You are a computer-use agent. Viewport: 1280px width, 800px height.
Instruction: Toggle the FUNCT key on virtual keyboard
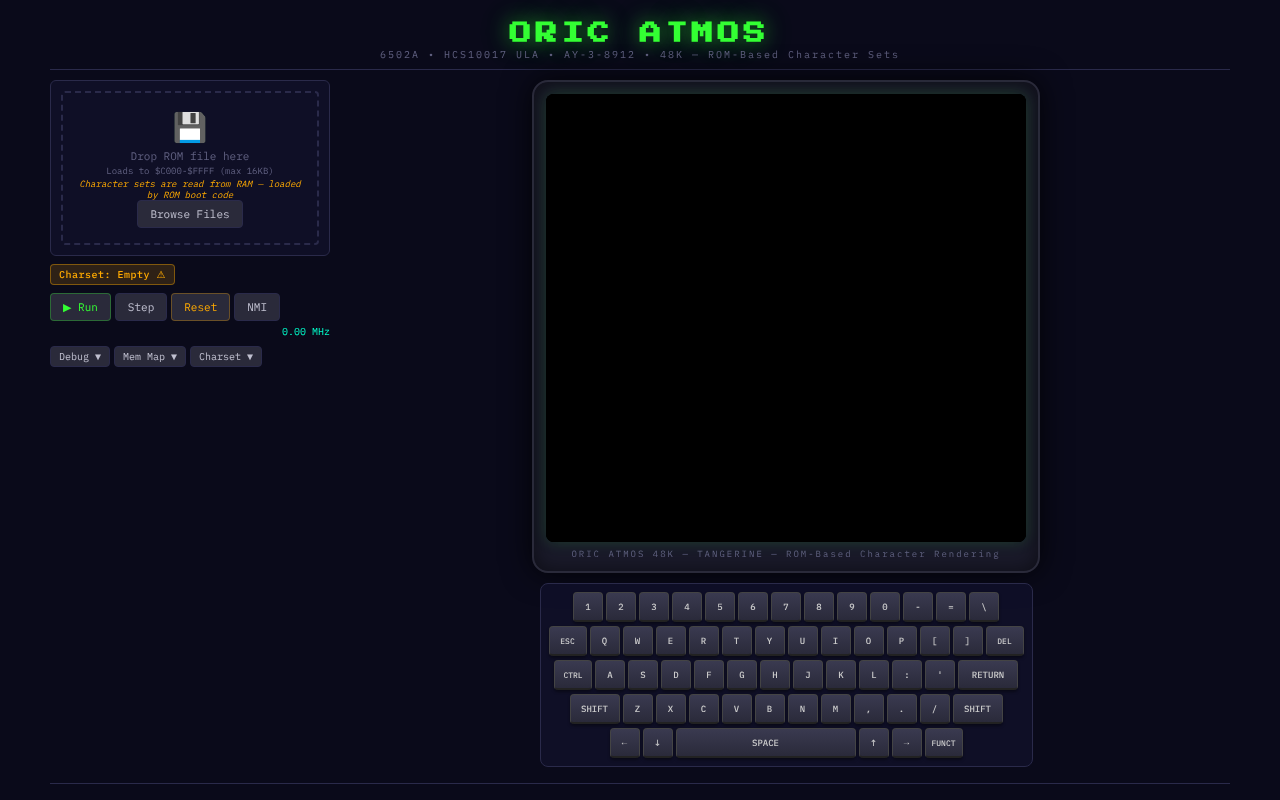[x=943, y=742]
